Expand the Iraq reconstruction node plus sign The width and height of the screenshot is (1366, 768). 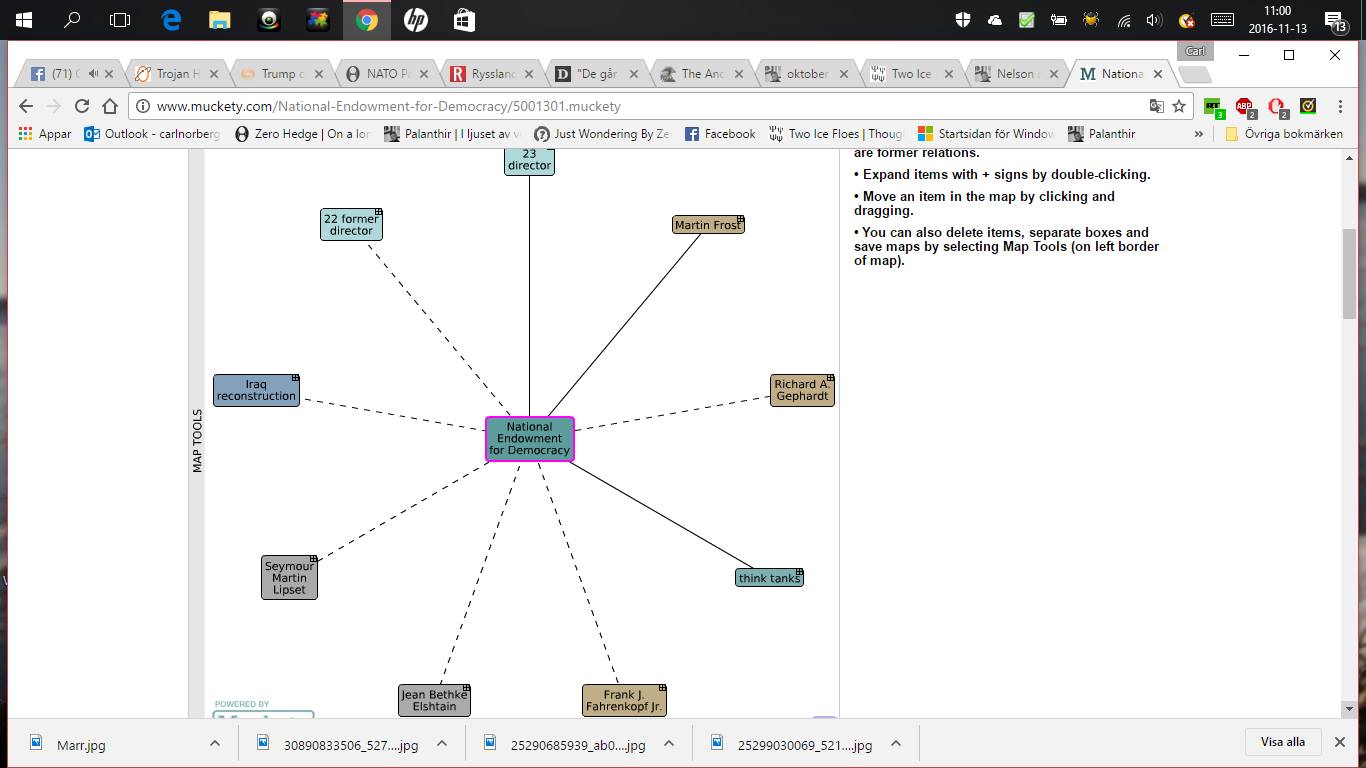pyautogui.click(x=295, y=378)
